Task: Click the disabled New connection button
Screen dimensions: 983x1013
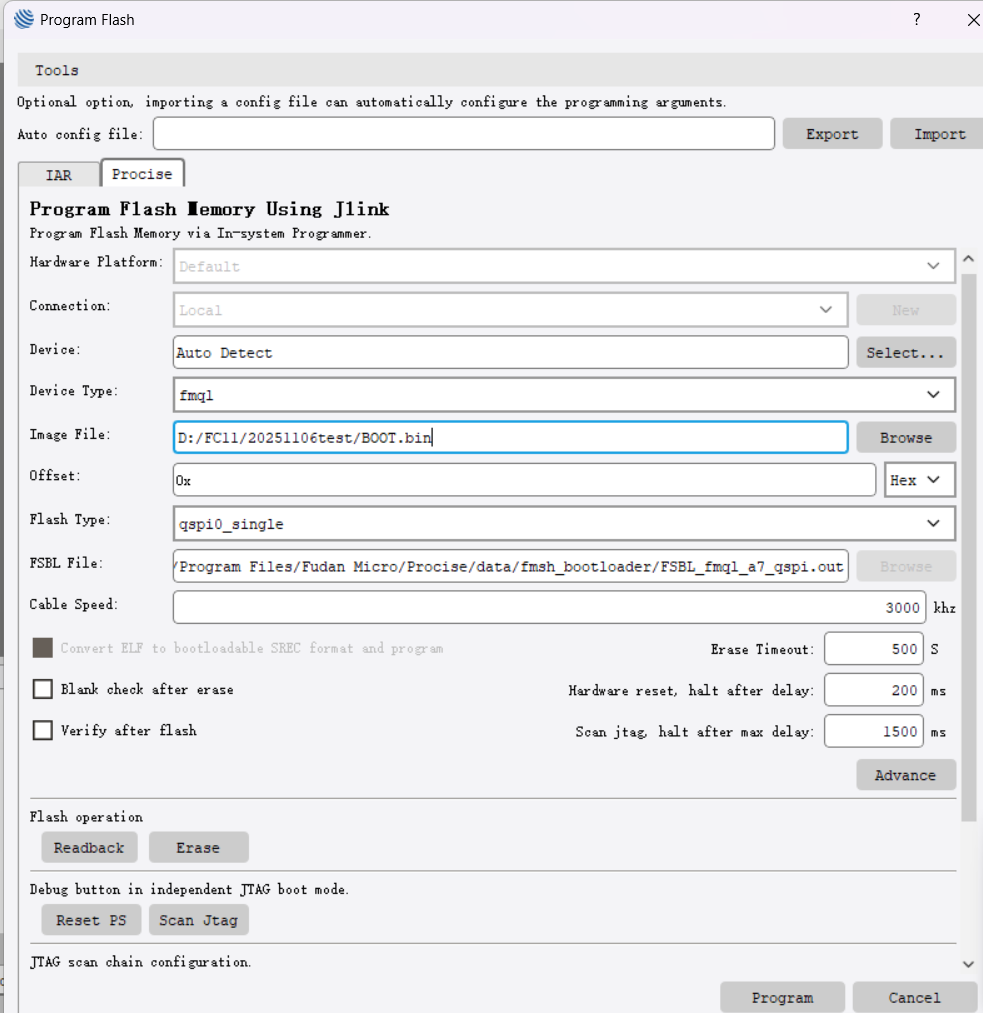Action: (905, 310)
